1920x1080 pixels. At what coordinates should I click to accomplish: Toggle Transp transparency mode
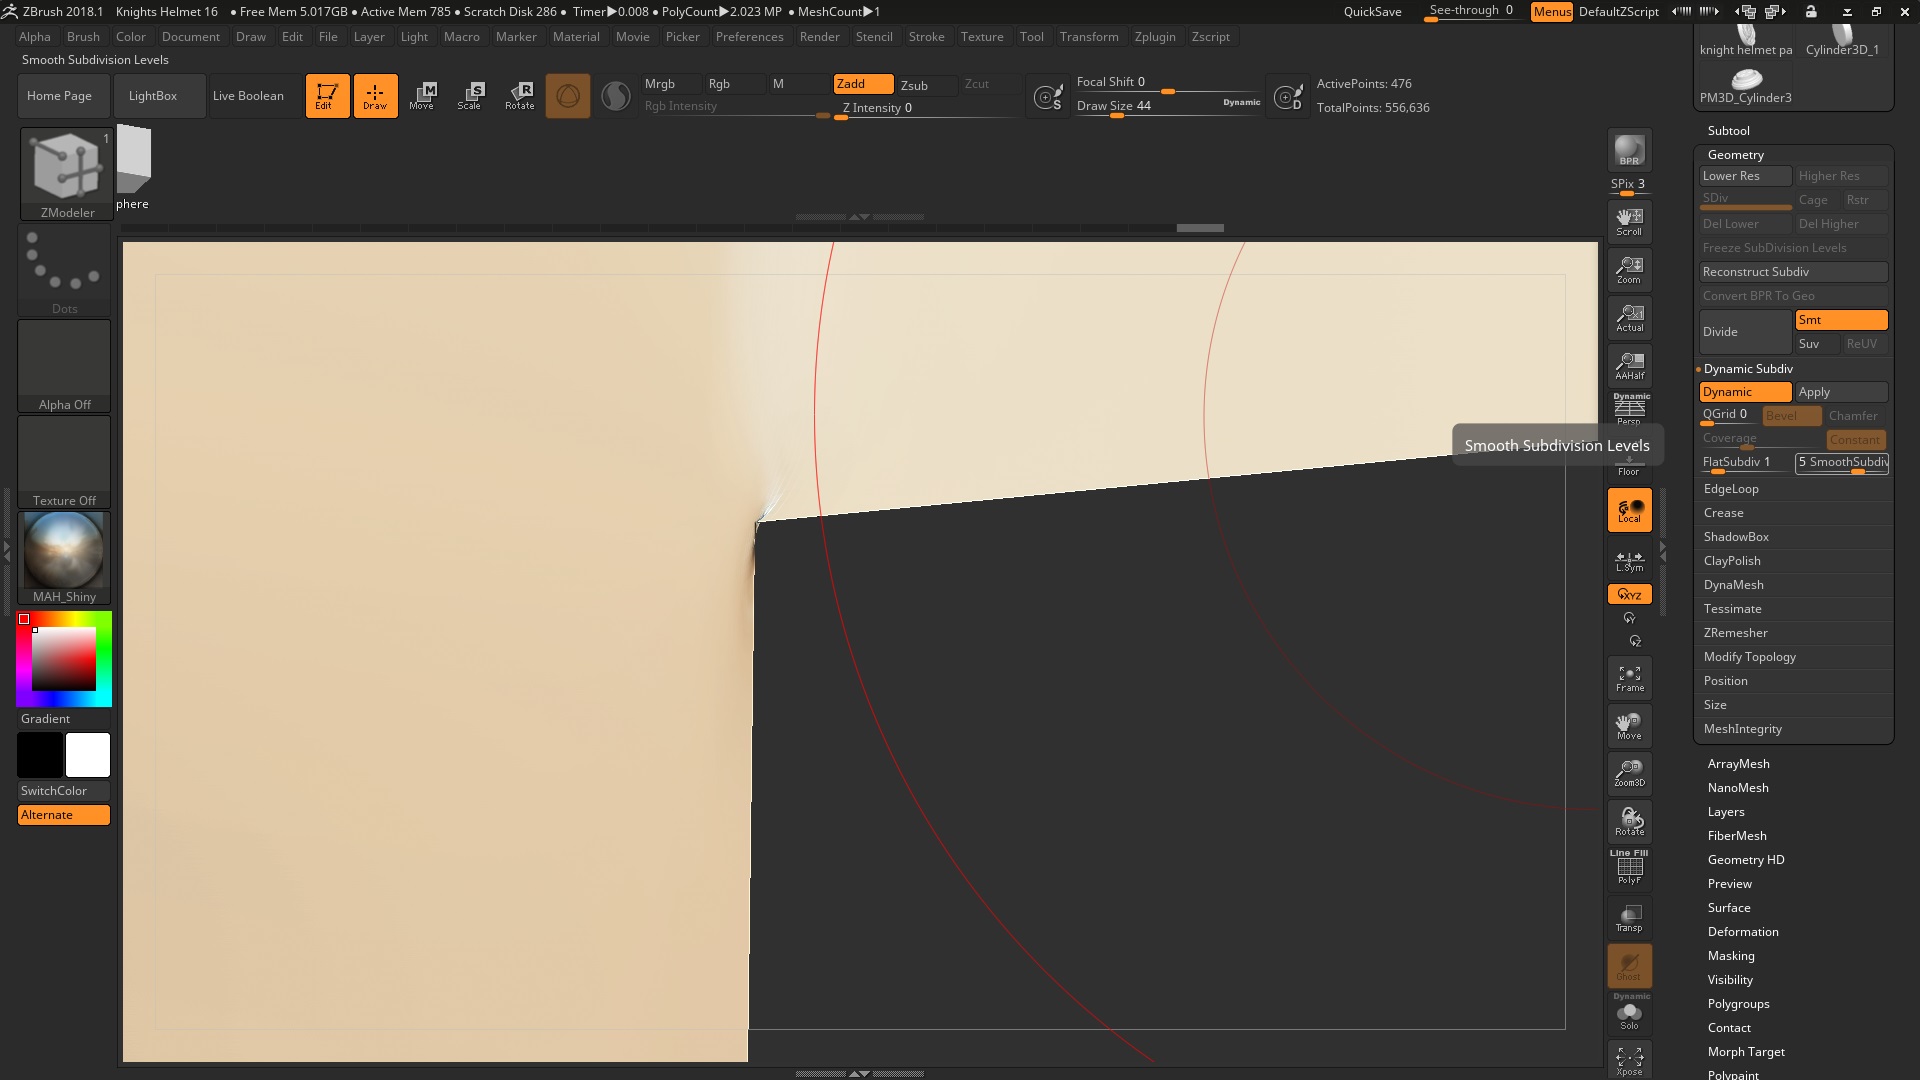(1629, 917)
